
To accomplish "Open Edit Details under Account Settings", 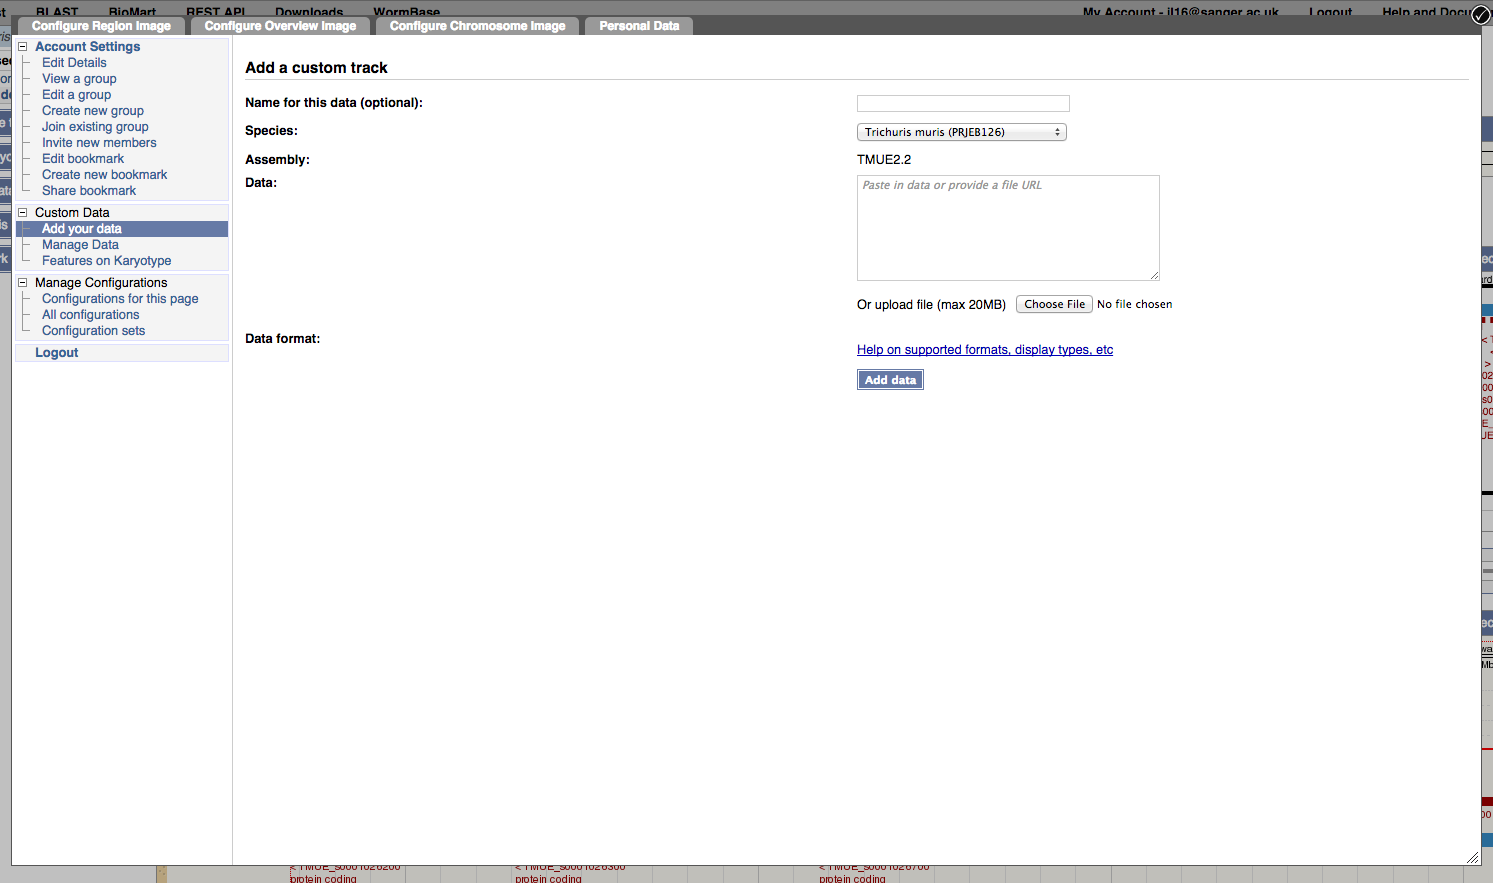I will 74,63.
